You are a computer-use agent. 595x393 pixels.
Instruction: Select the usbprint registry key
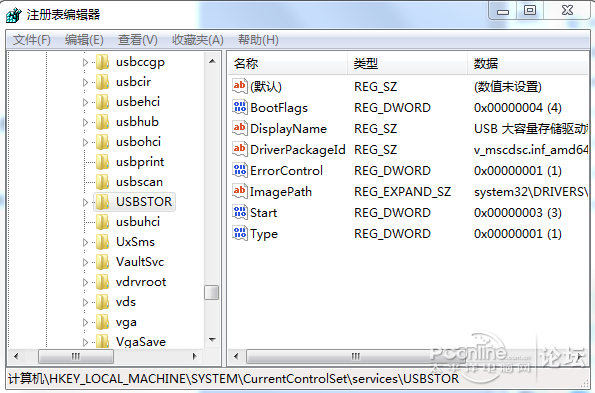140,162
